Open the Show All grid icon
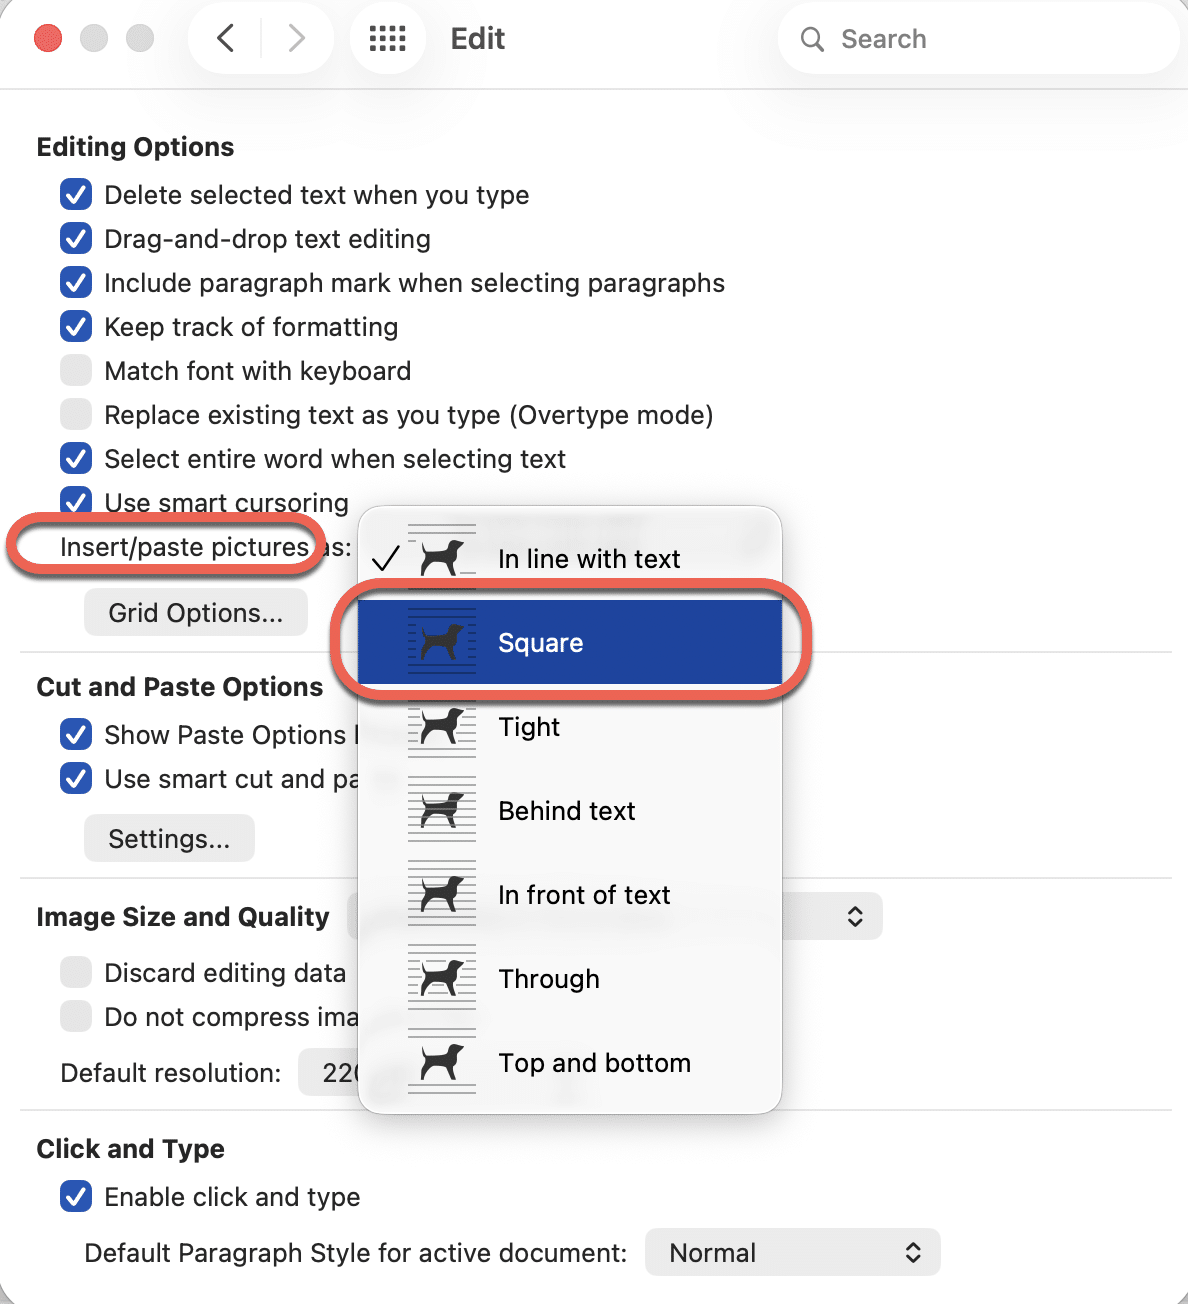Image resolution: width=1188 pixels, height=1304 pixels. 387,39
